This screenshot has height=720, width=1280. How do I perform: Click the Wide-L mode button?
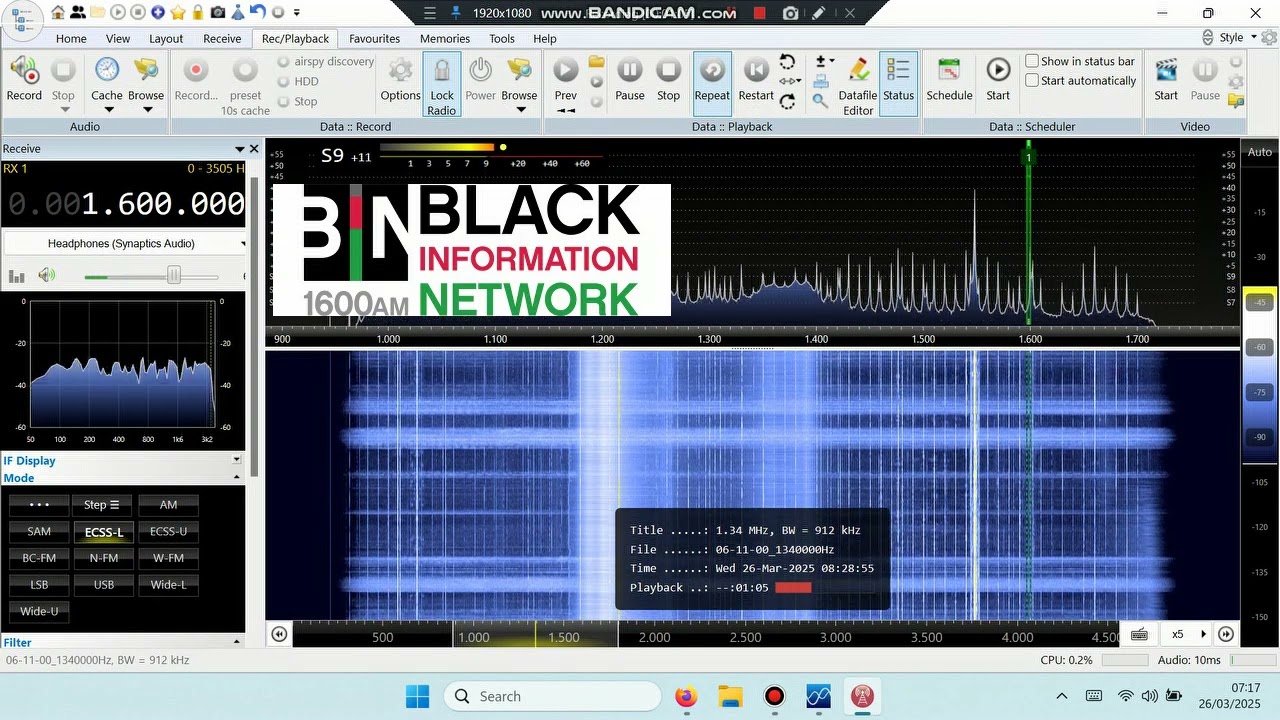(168, 584)
